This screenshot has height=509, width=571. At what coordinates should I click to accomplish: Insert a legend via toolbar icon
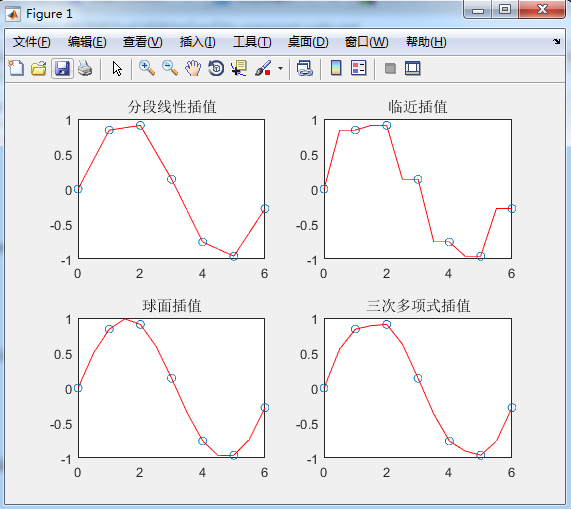(359, 68)
